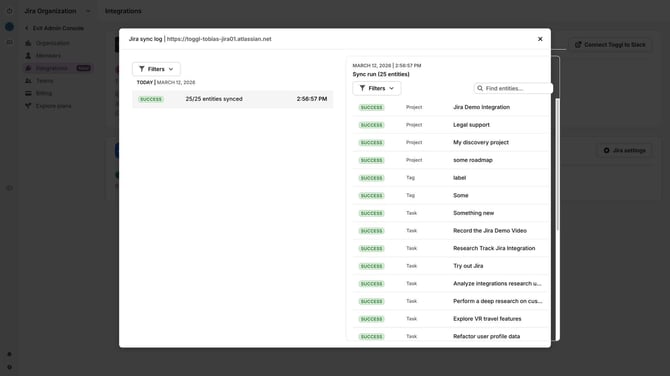
Task: Click the Teams sidebar icon
Action: coord(28,81)
